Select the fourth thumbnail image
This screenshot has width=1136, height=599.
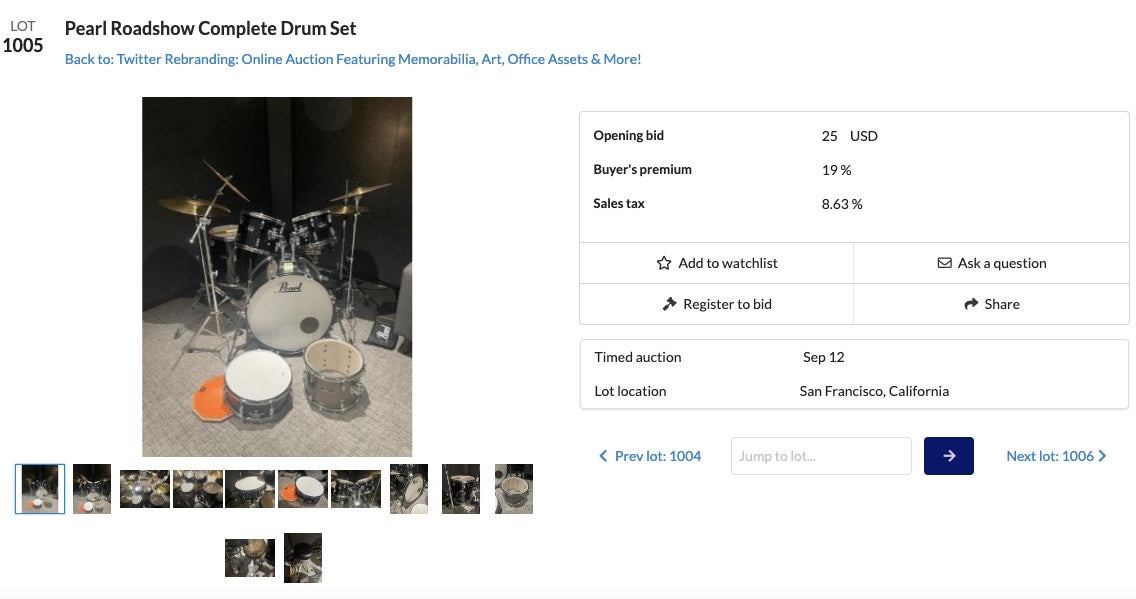tap(198, 489)
